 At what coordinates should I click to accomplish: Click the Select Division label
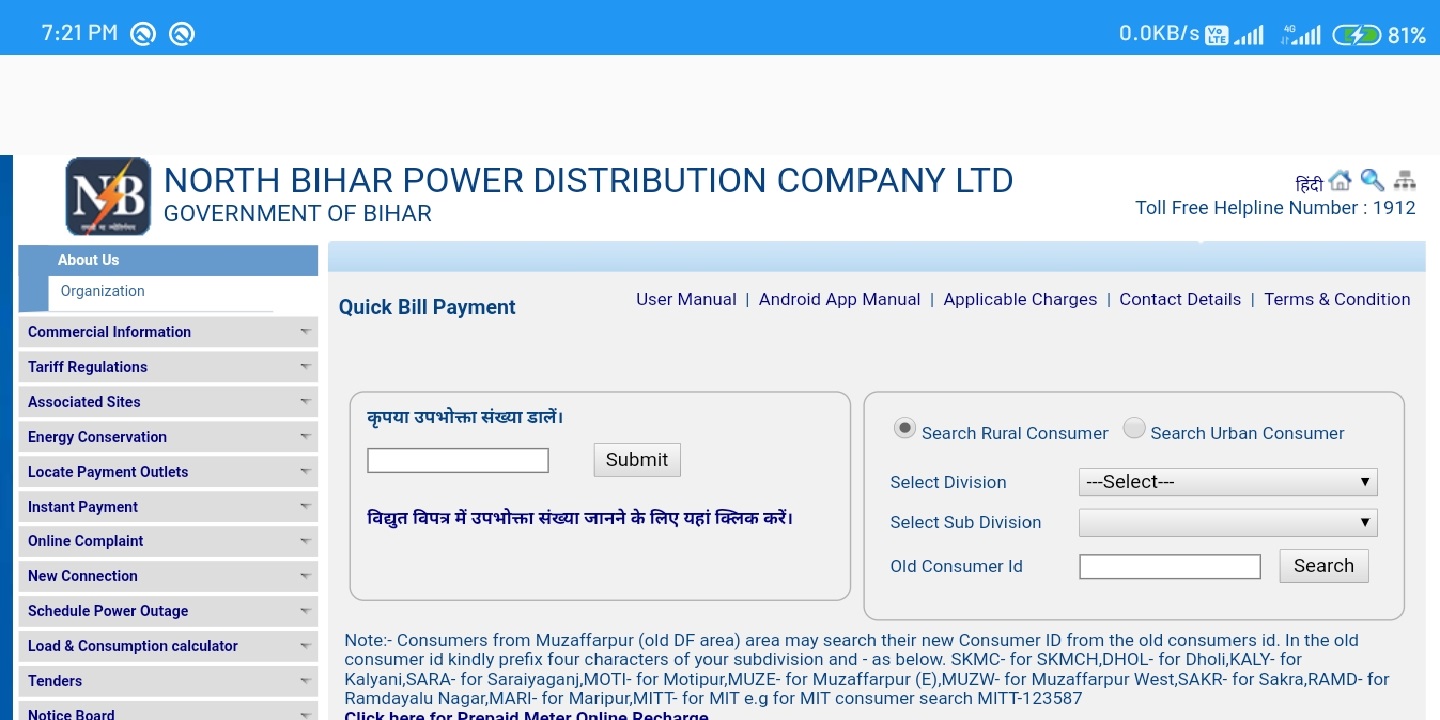coord(948,482)
